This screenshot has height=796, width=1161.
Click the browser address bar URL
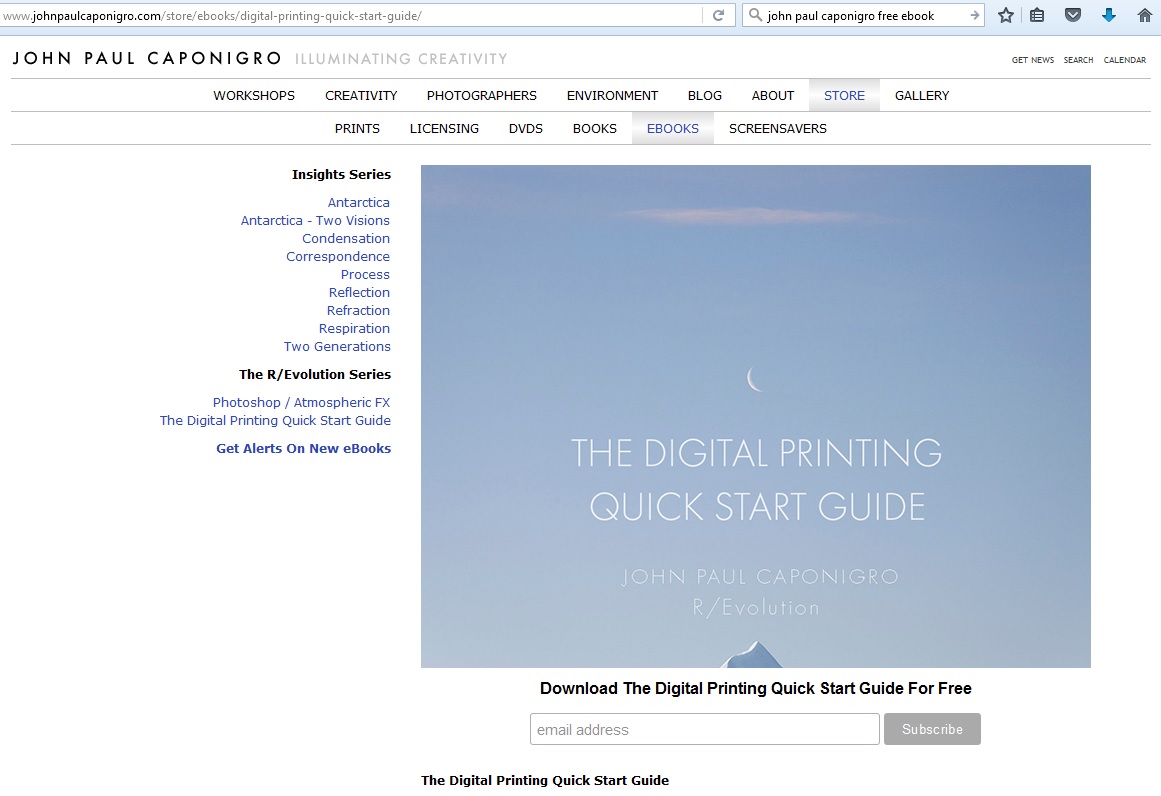[x=351, y=16]
